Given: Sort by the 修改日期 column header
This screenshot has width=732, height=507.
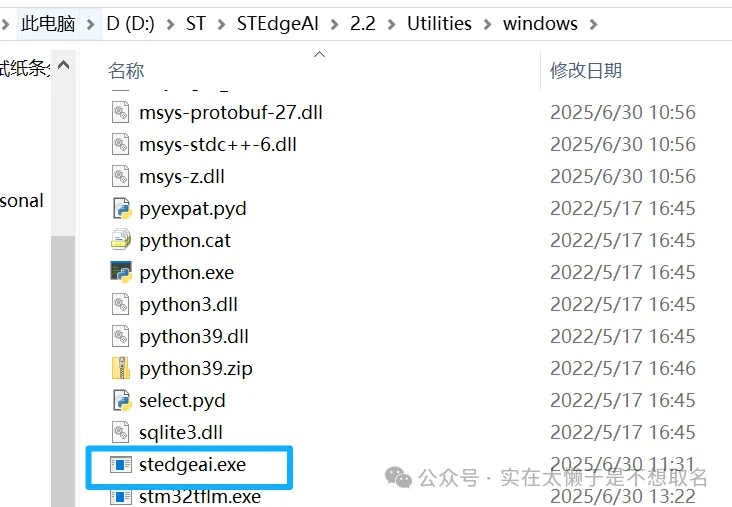Looking at the screenshot, I should click(586, 70).
